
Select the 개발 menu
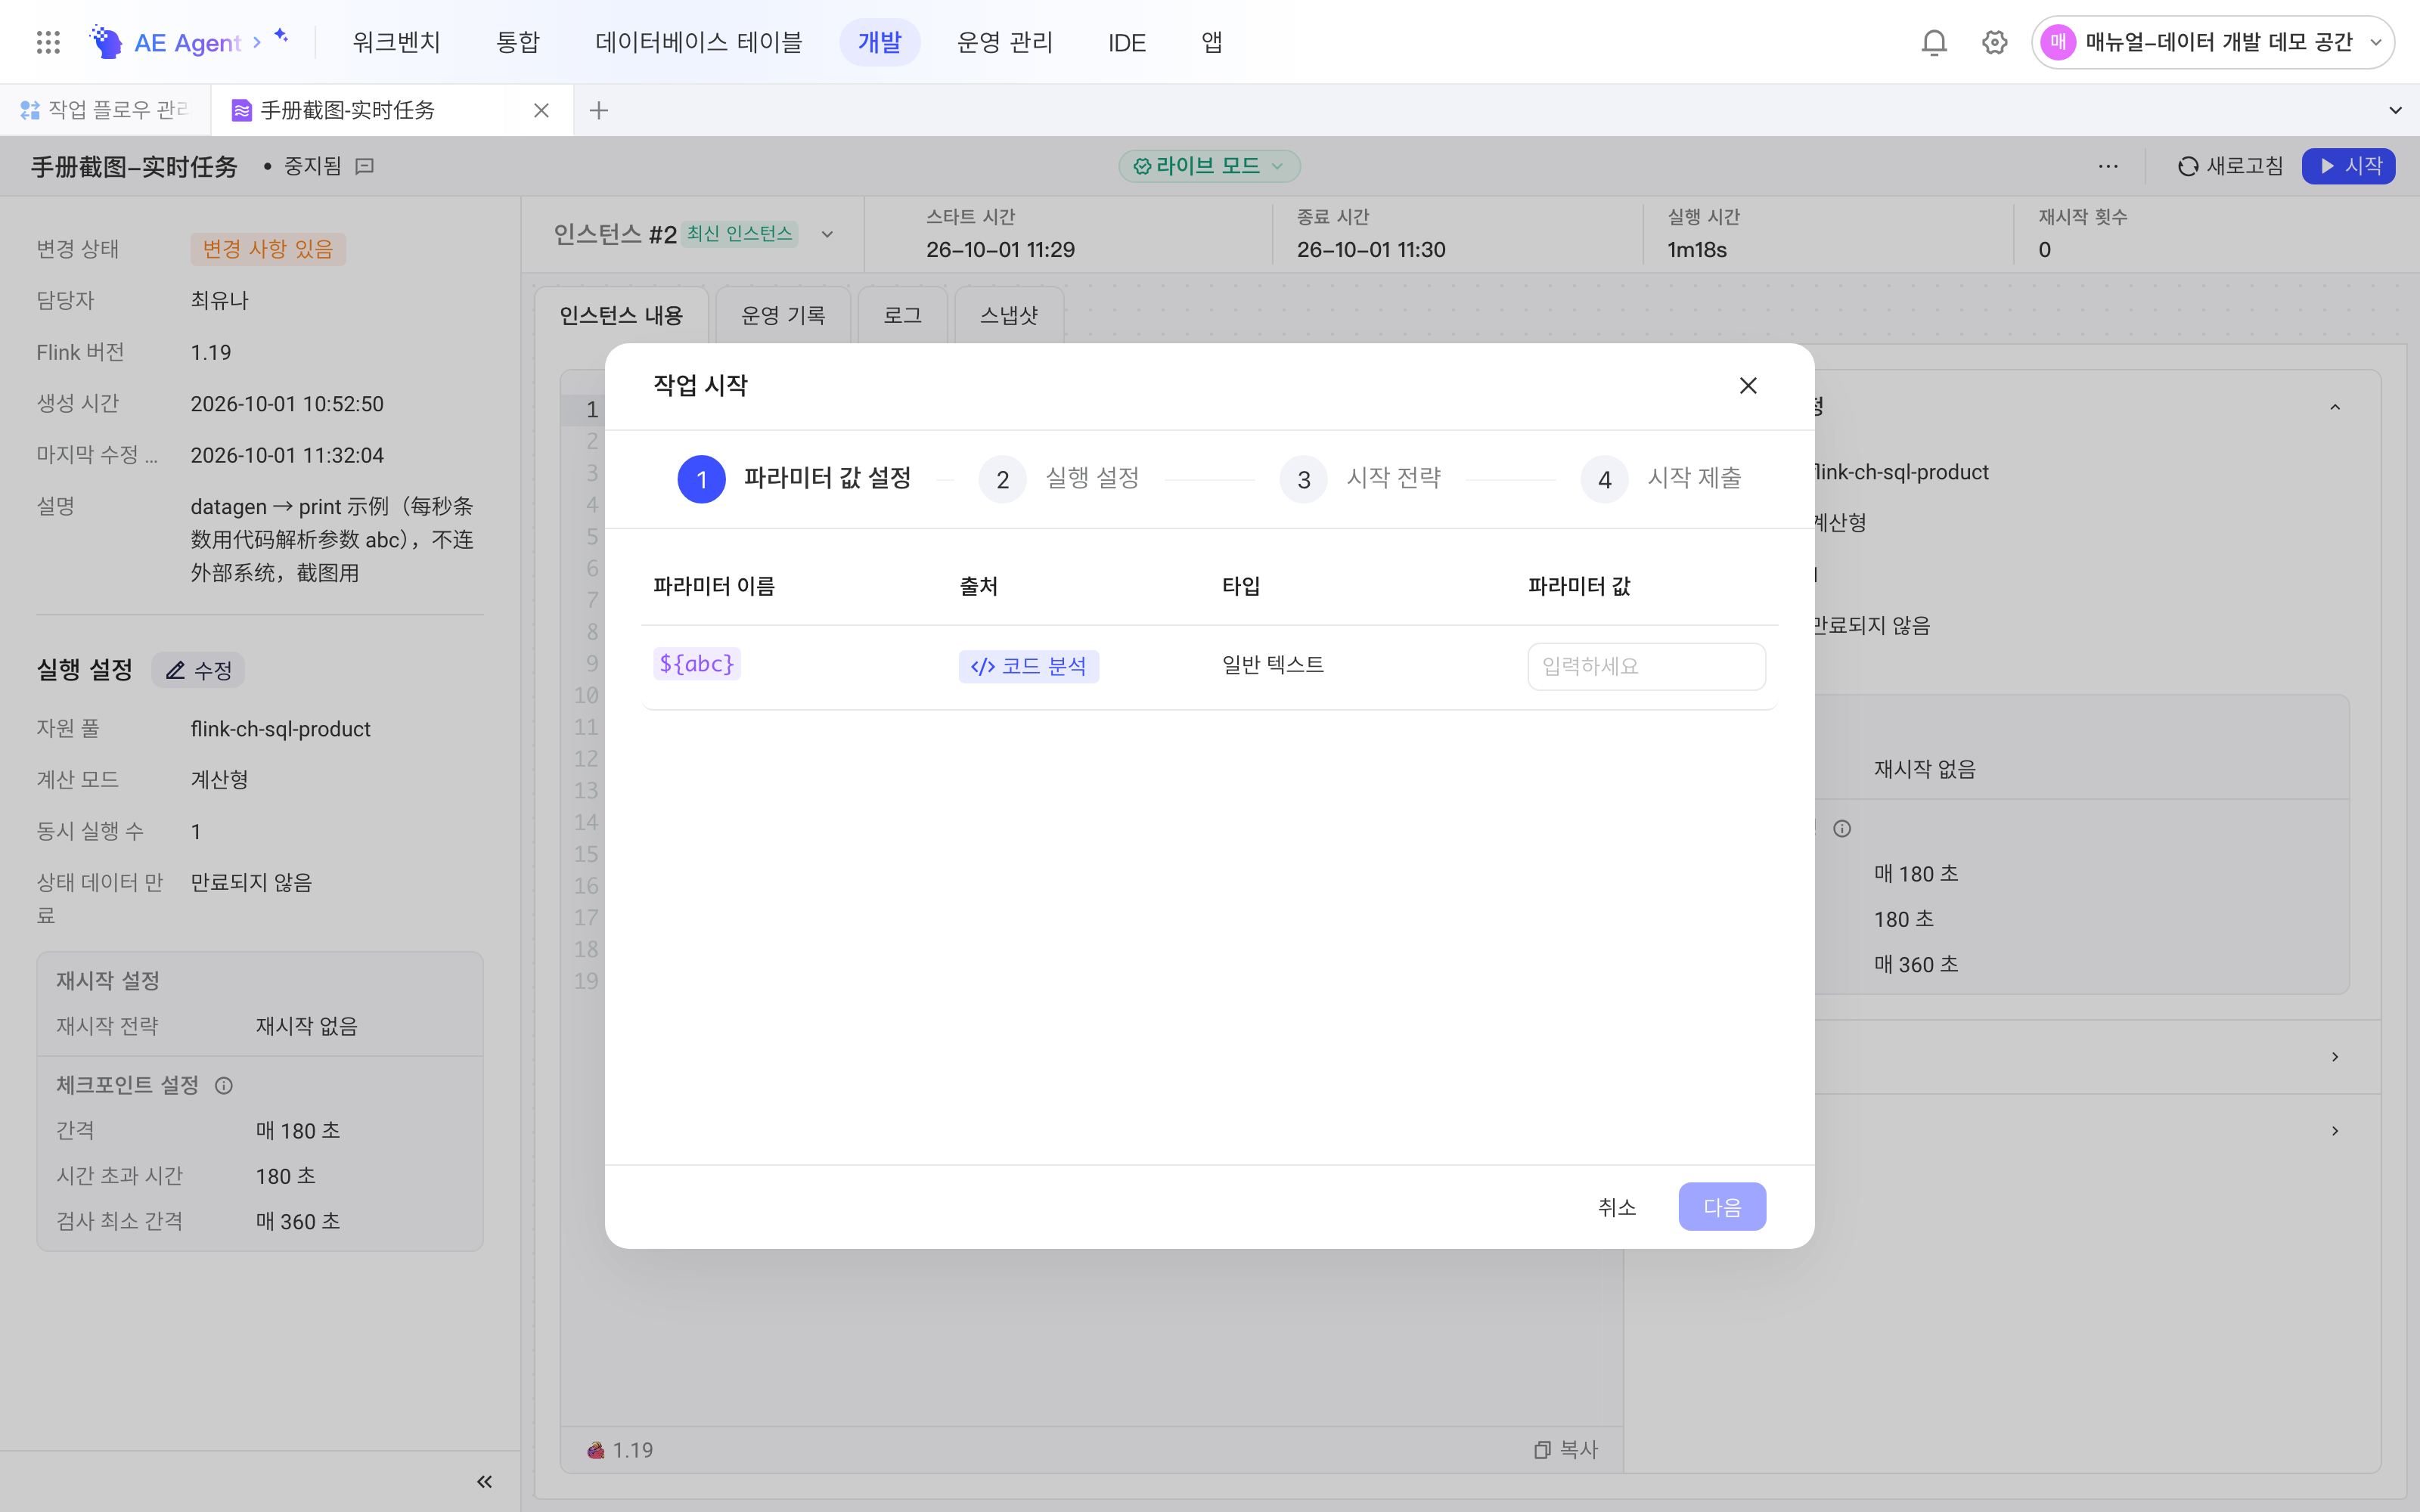879,42
